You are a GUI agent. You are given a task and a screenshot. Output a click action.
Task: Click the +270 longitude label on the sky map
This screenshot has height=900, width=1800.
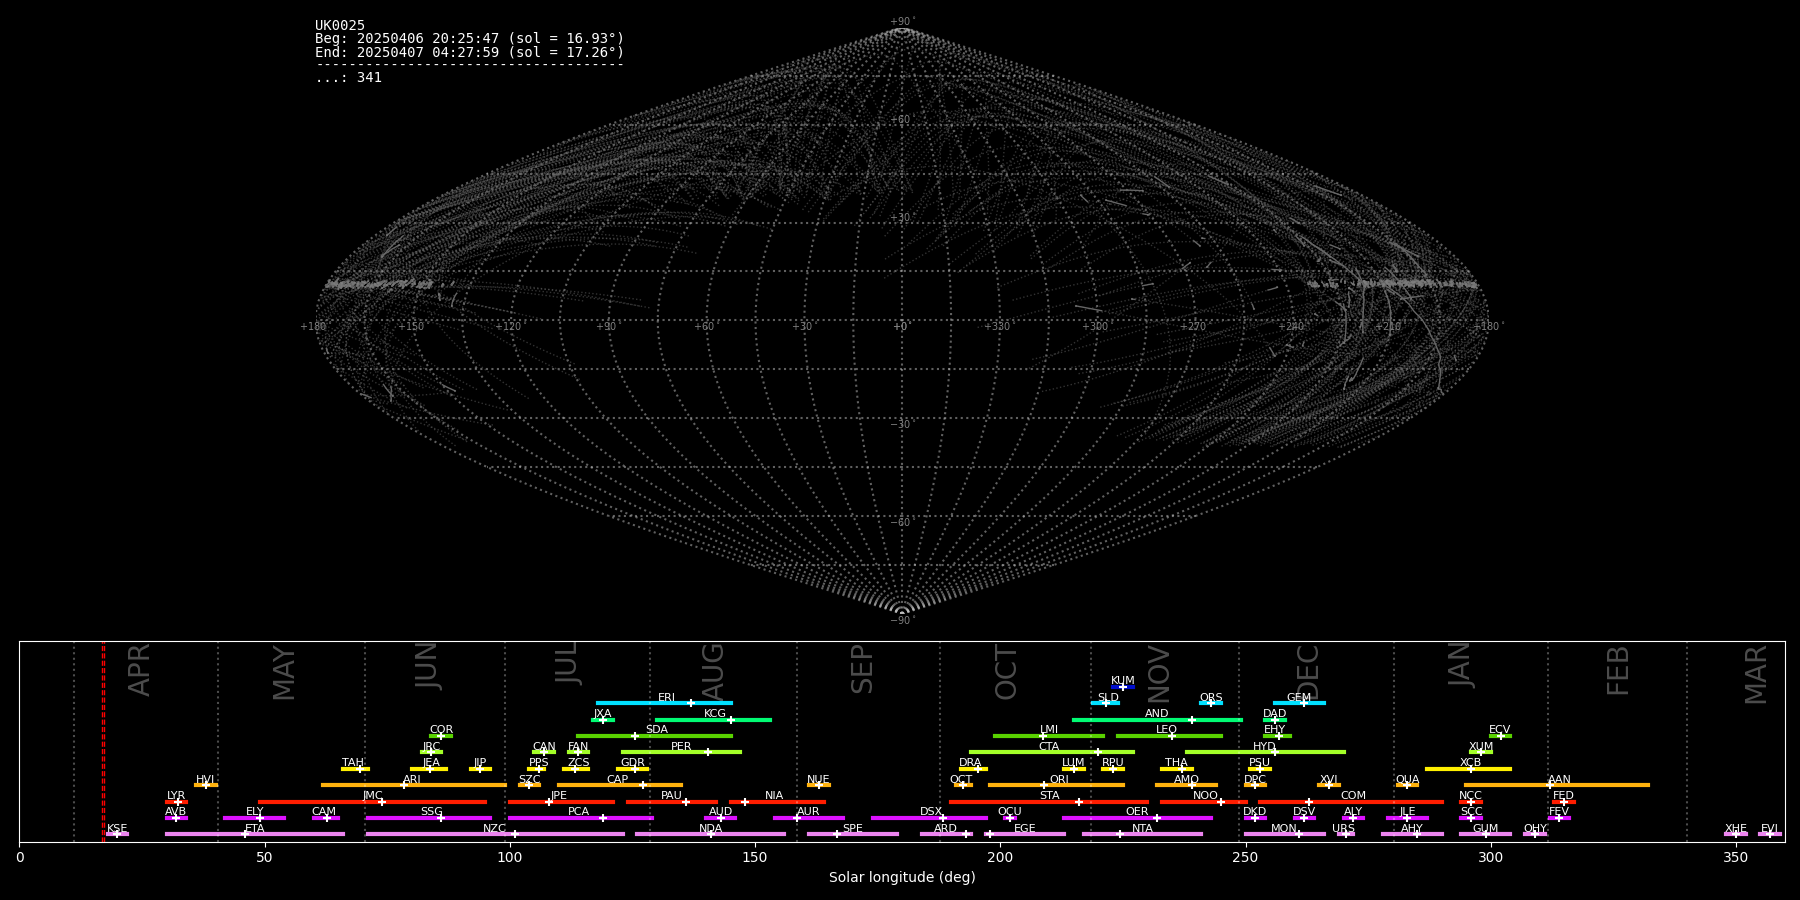pos(1193,327)
